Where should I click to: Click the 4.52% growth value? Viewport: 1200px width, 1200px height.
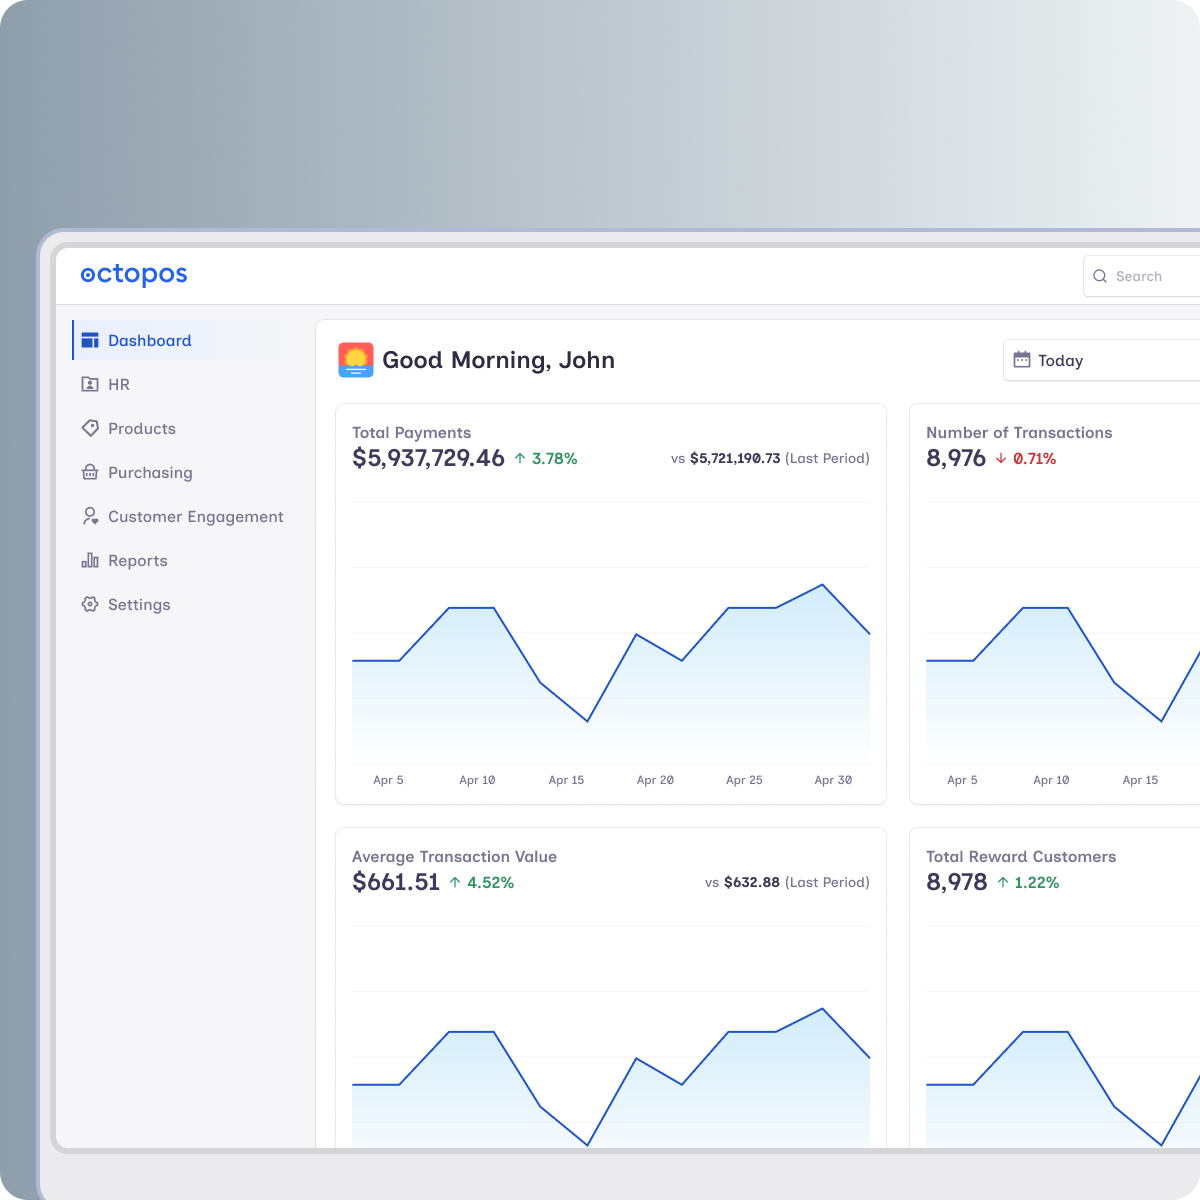490,883
